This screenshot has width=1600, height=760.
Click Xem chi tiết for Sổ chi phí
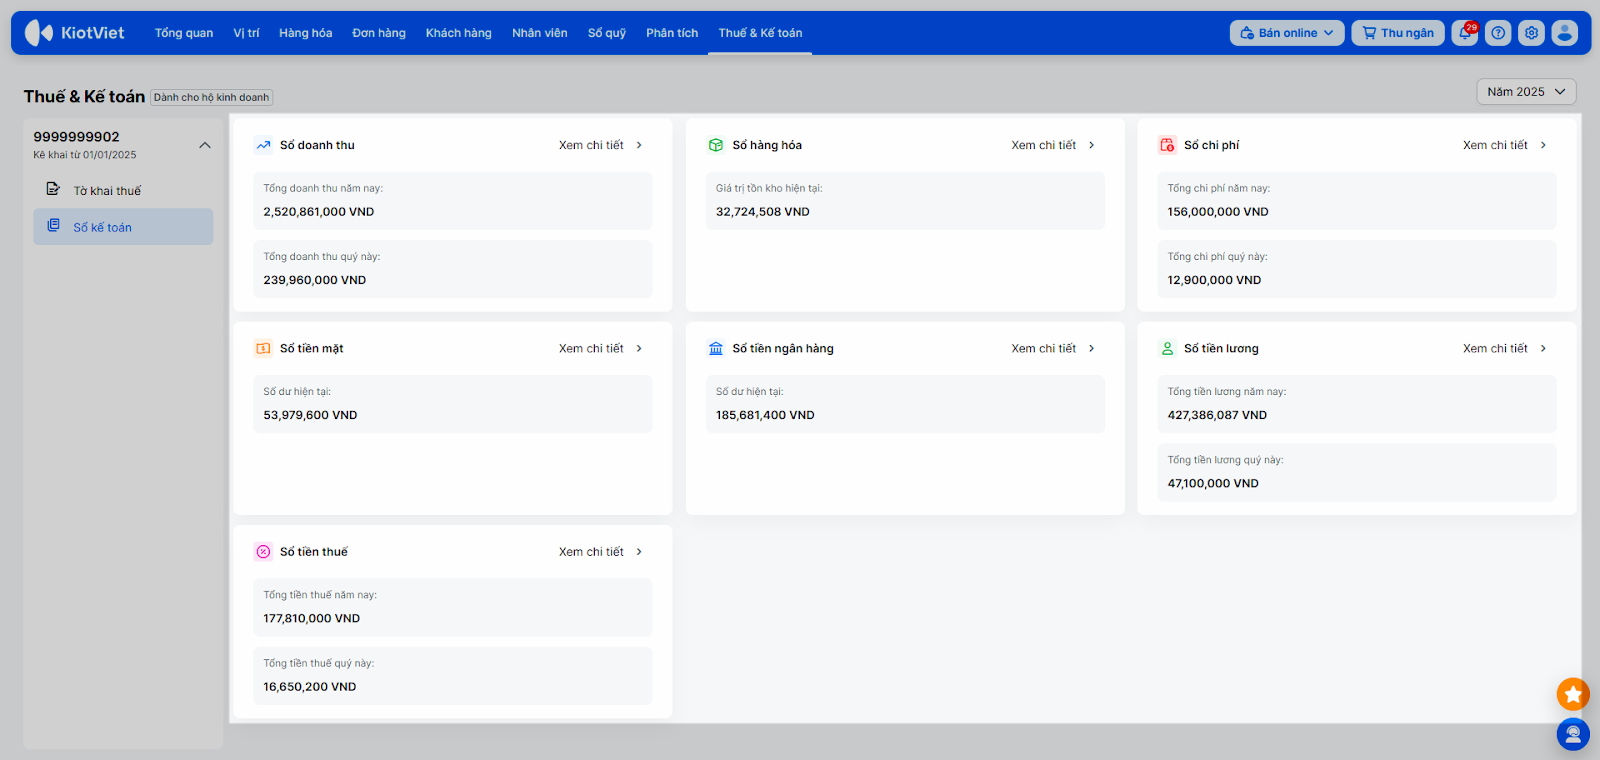1495,145
